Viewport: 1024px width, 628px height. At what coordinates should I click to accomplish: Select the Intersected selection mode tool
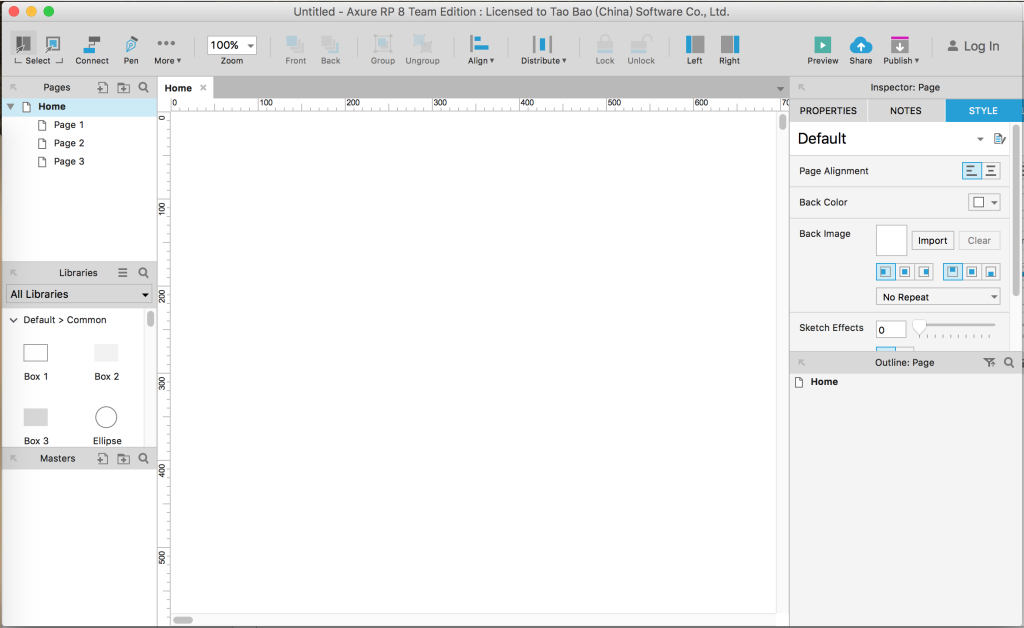point(24,44)
